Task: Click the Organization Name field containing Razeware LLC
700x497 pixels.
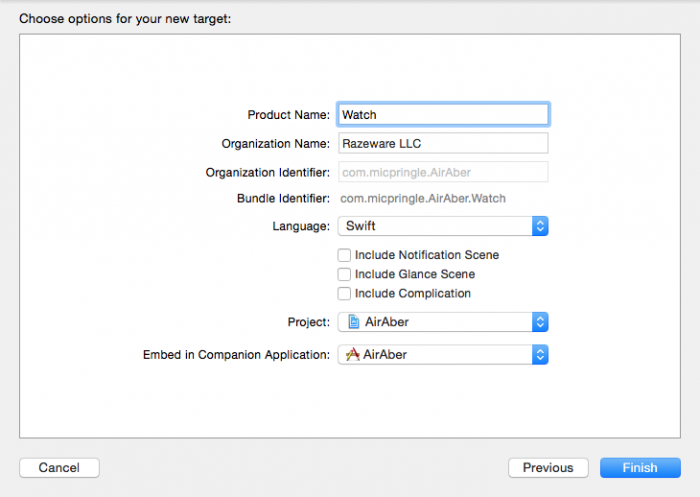Action: pos(443,144)
